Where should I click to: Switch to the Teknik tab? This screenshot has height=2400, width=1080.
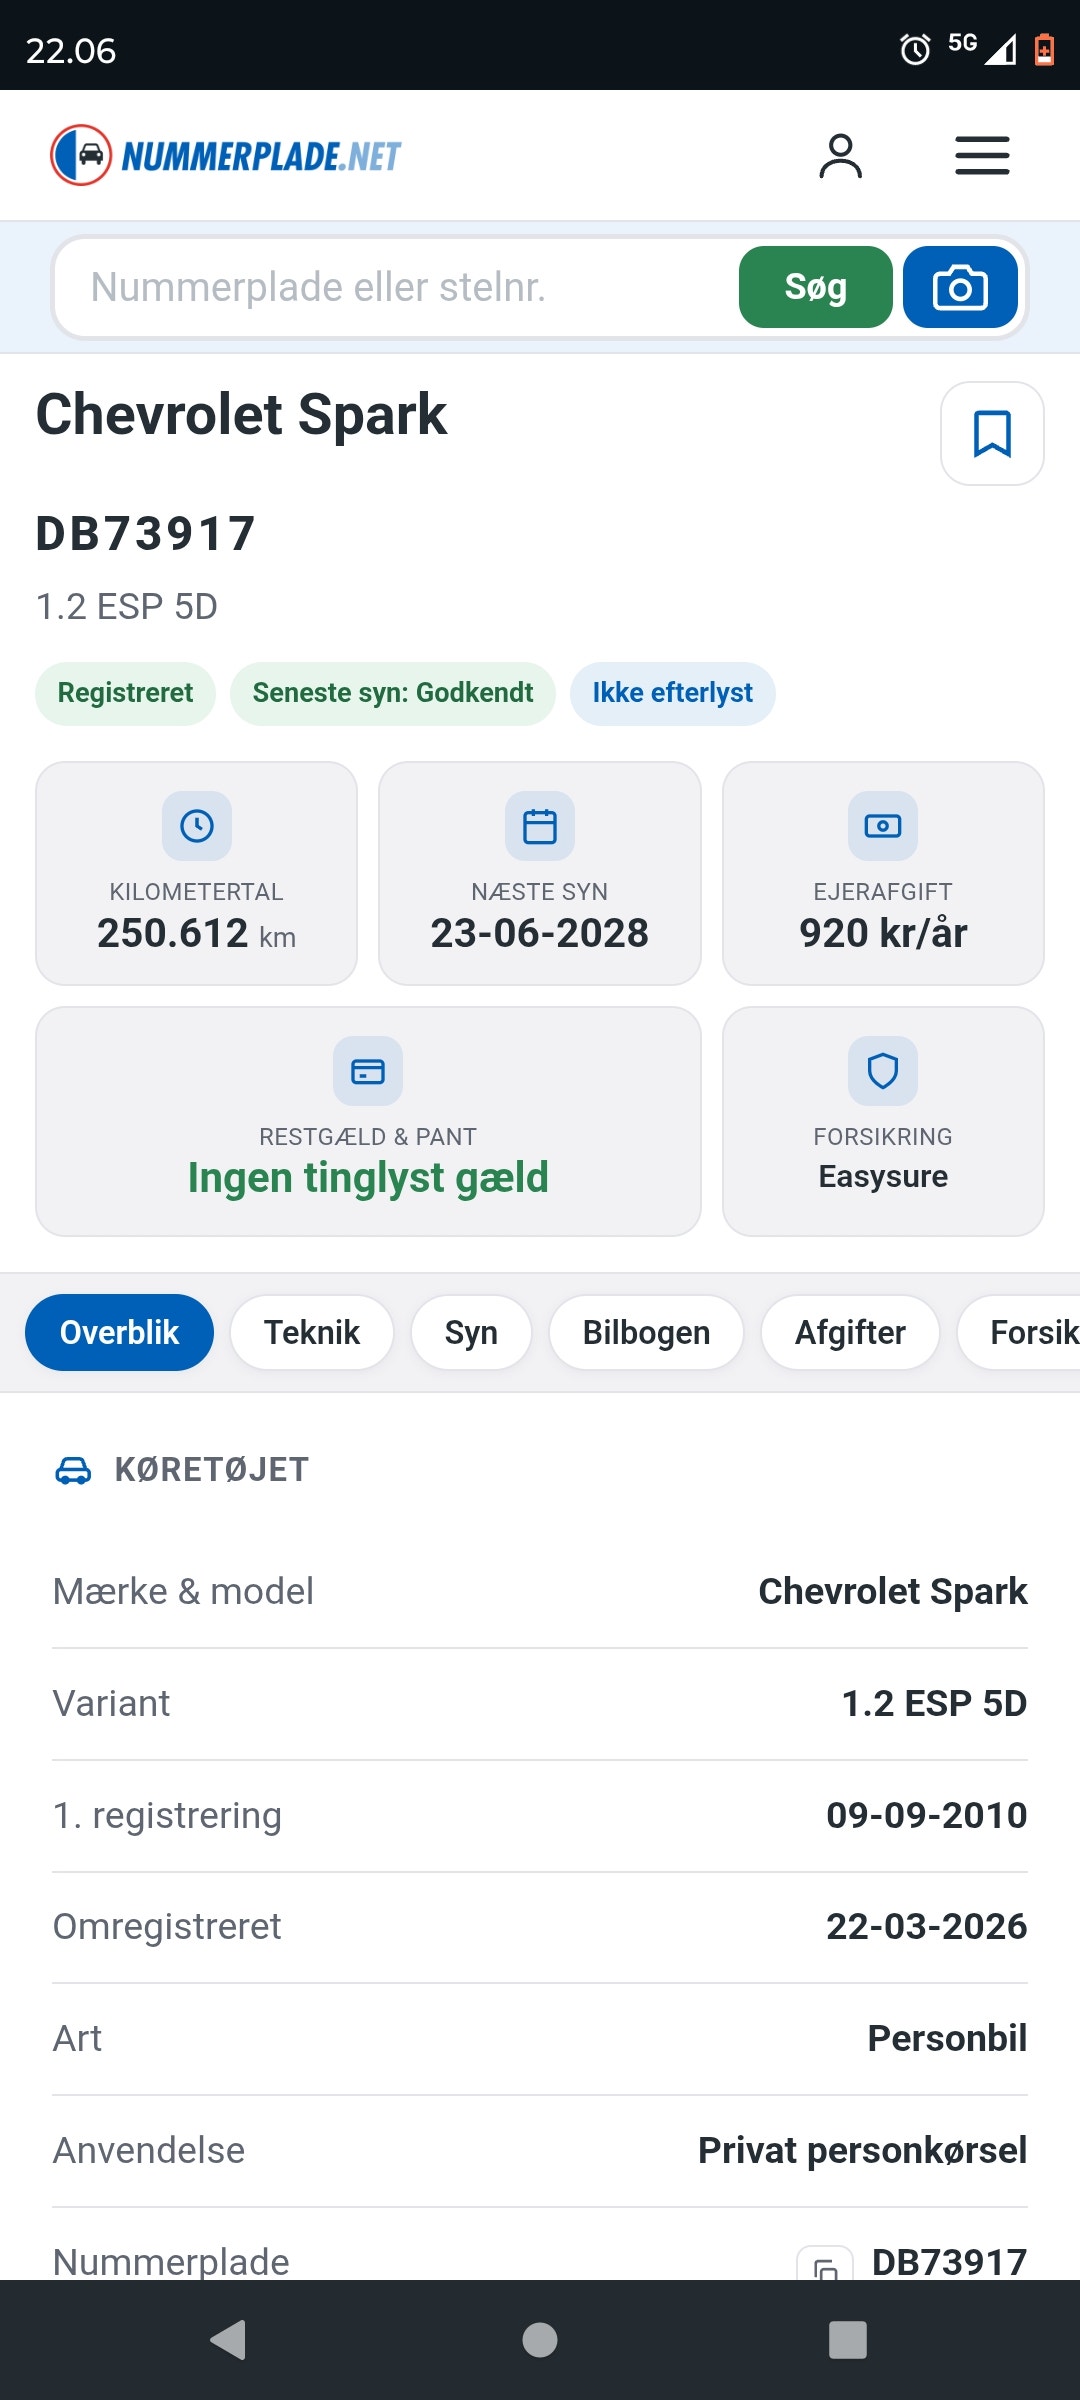(312, 1332)
